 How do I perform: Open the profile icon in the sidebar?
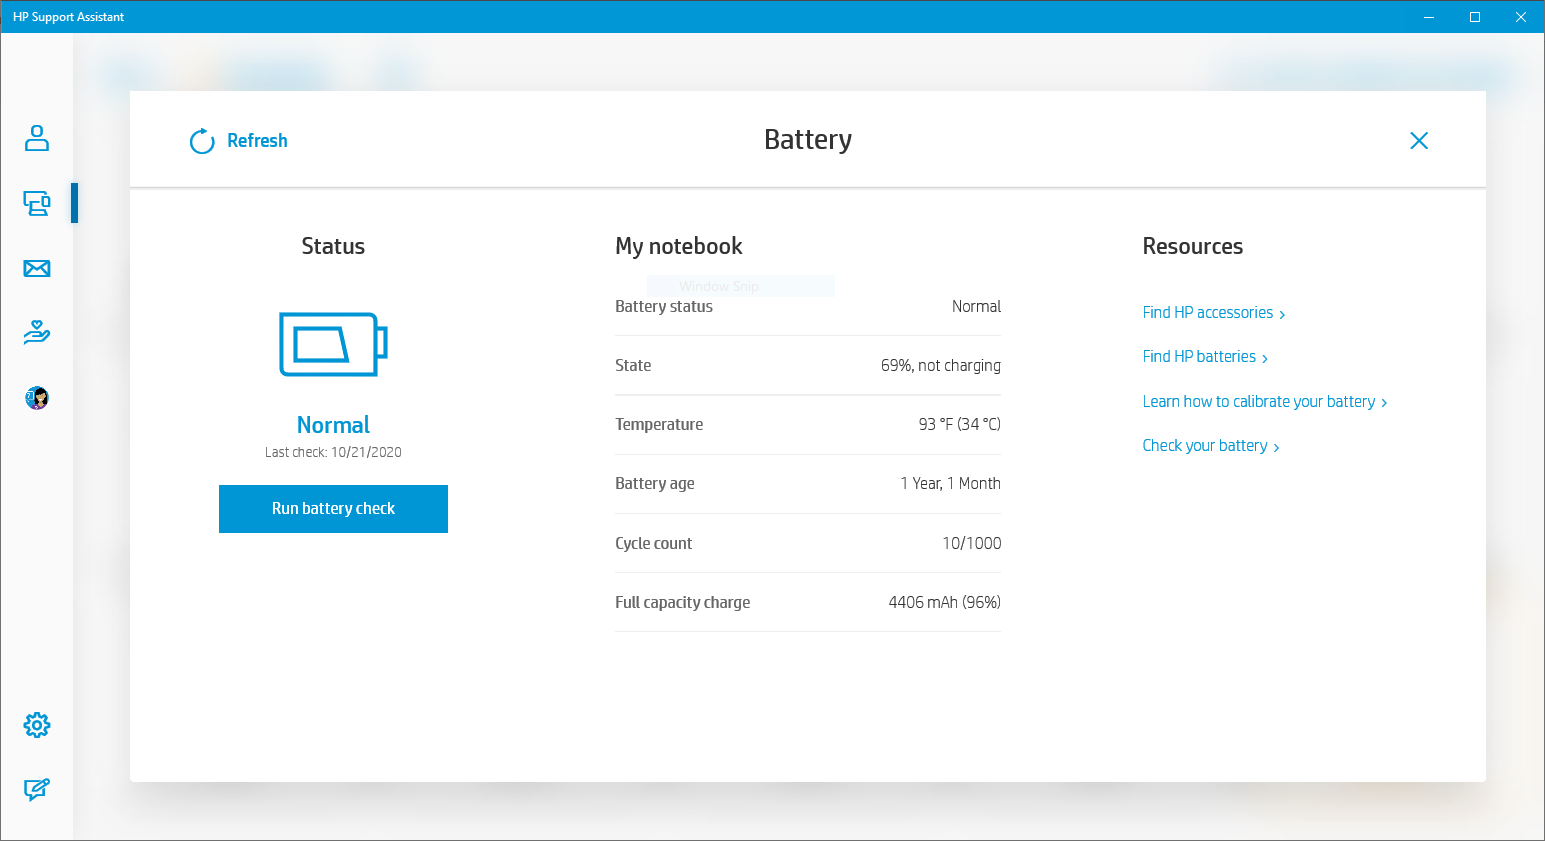[37, 139]
